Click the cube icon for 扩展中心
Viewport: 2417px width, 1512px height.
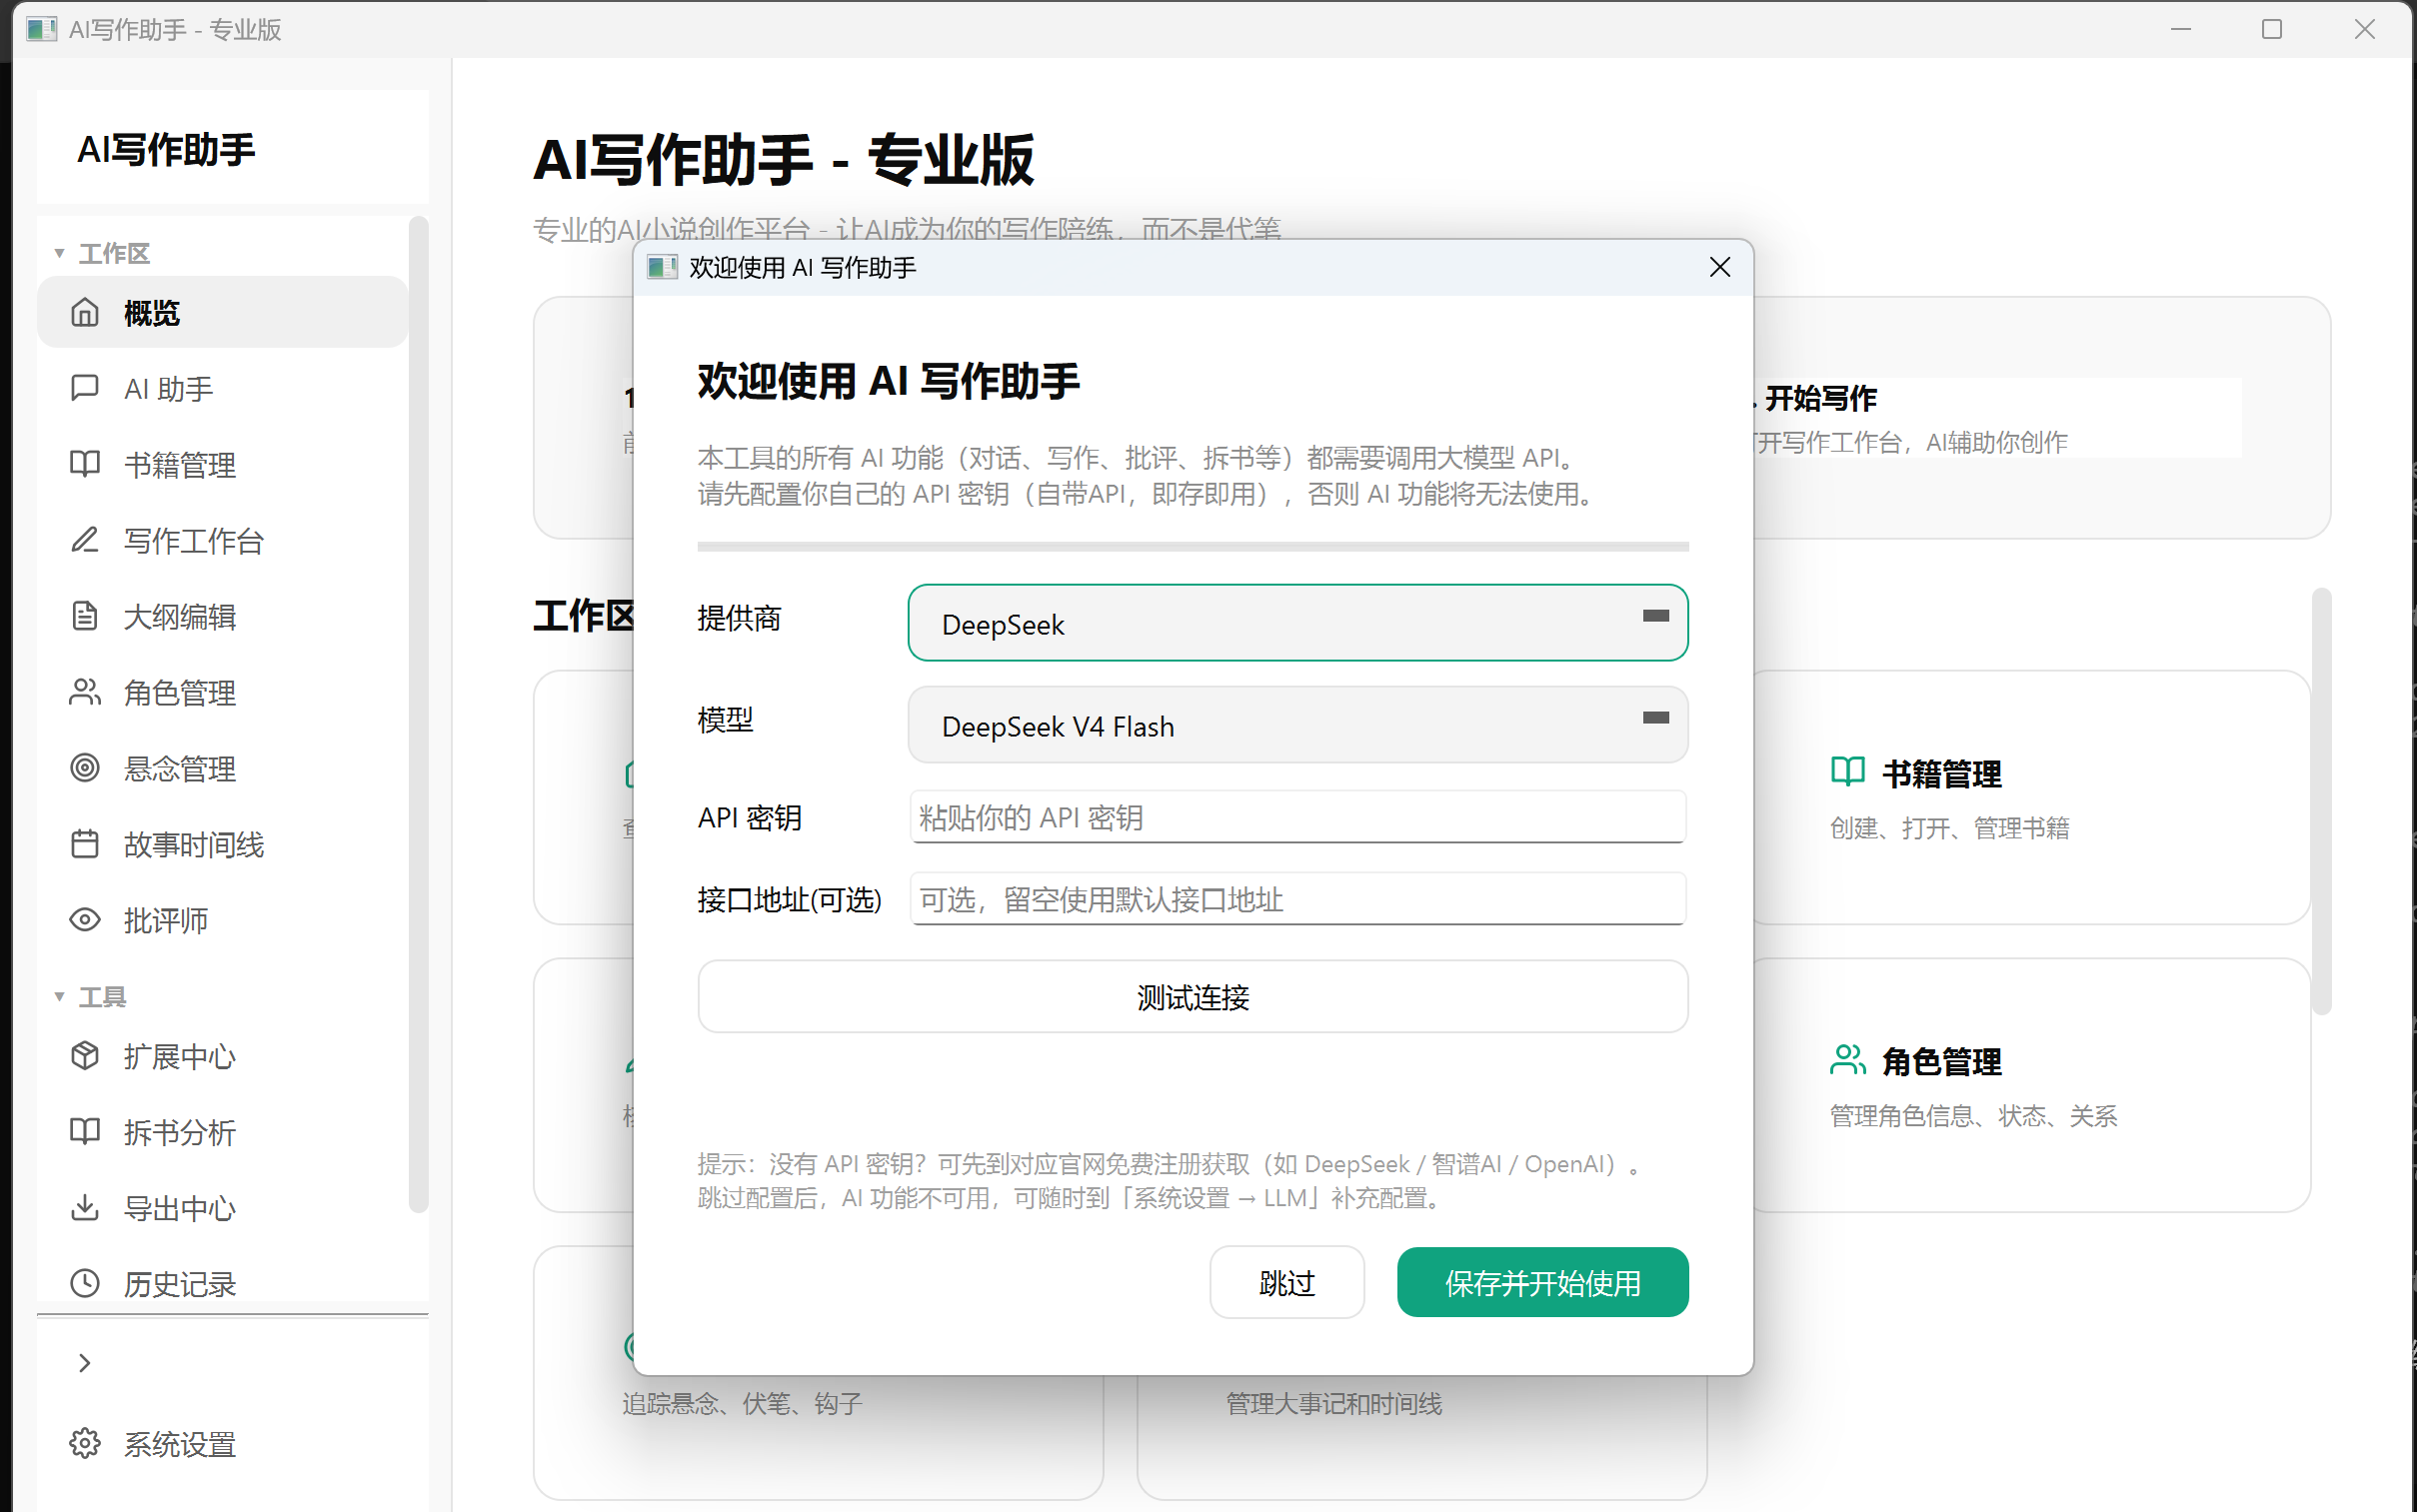[x=85, y=1056]
